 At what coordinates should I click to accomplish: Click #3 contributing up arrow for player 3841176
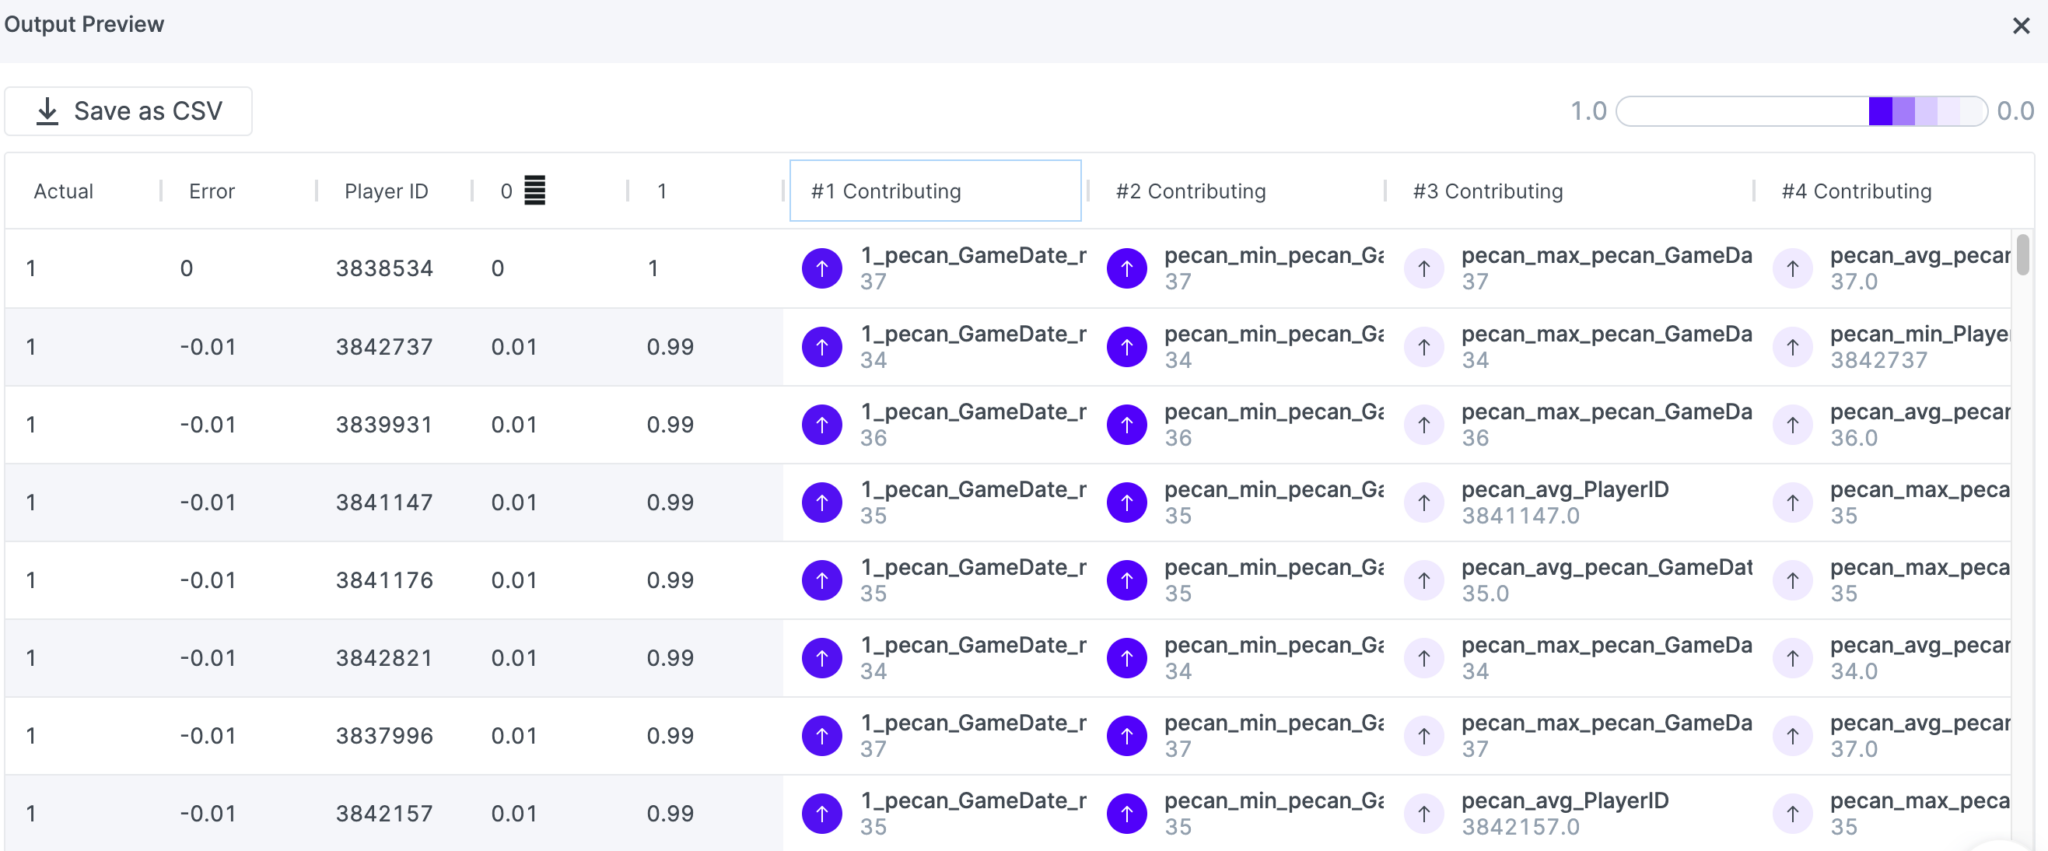click(x=1424, y=580)
